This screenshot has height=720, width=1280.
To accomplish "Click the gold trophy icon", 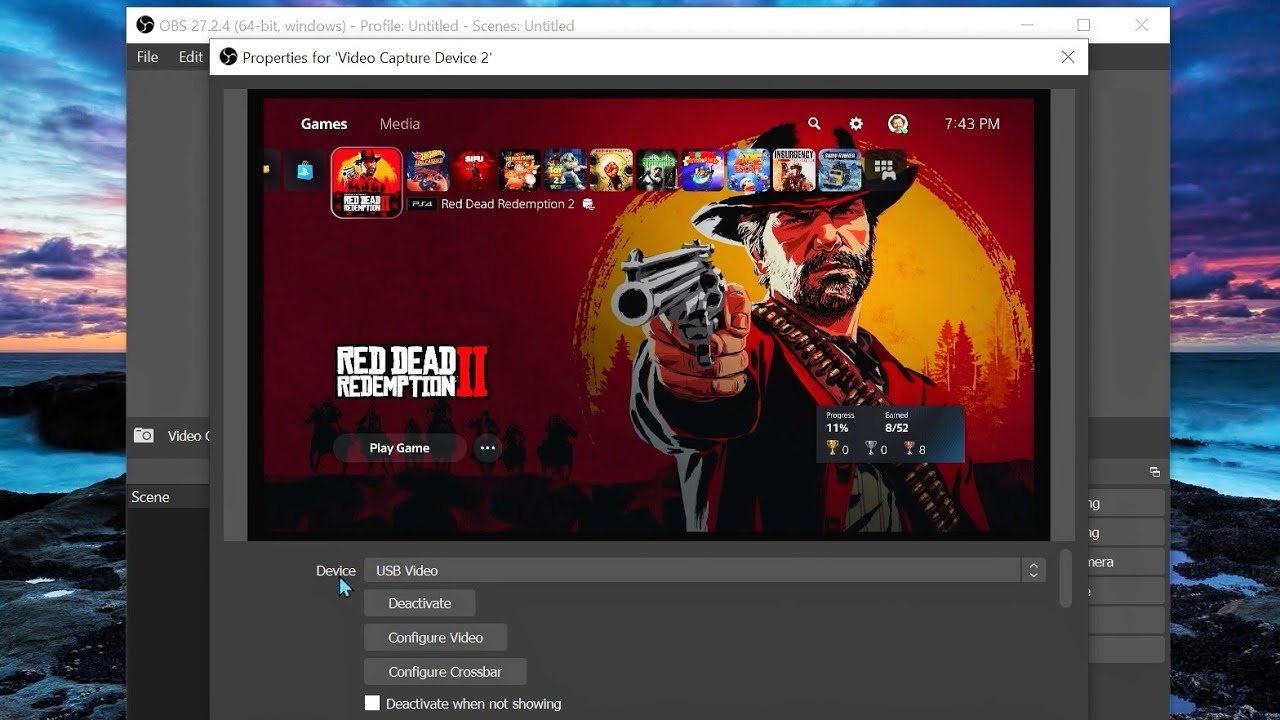I will [x=832, y=449].
